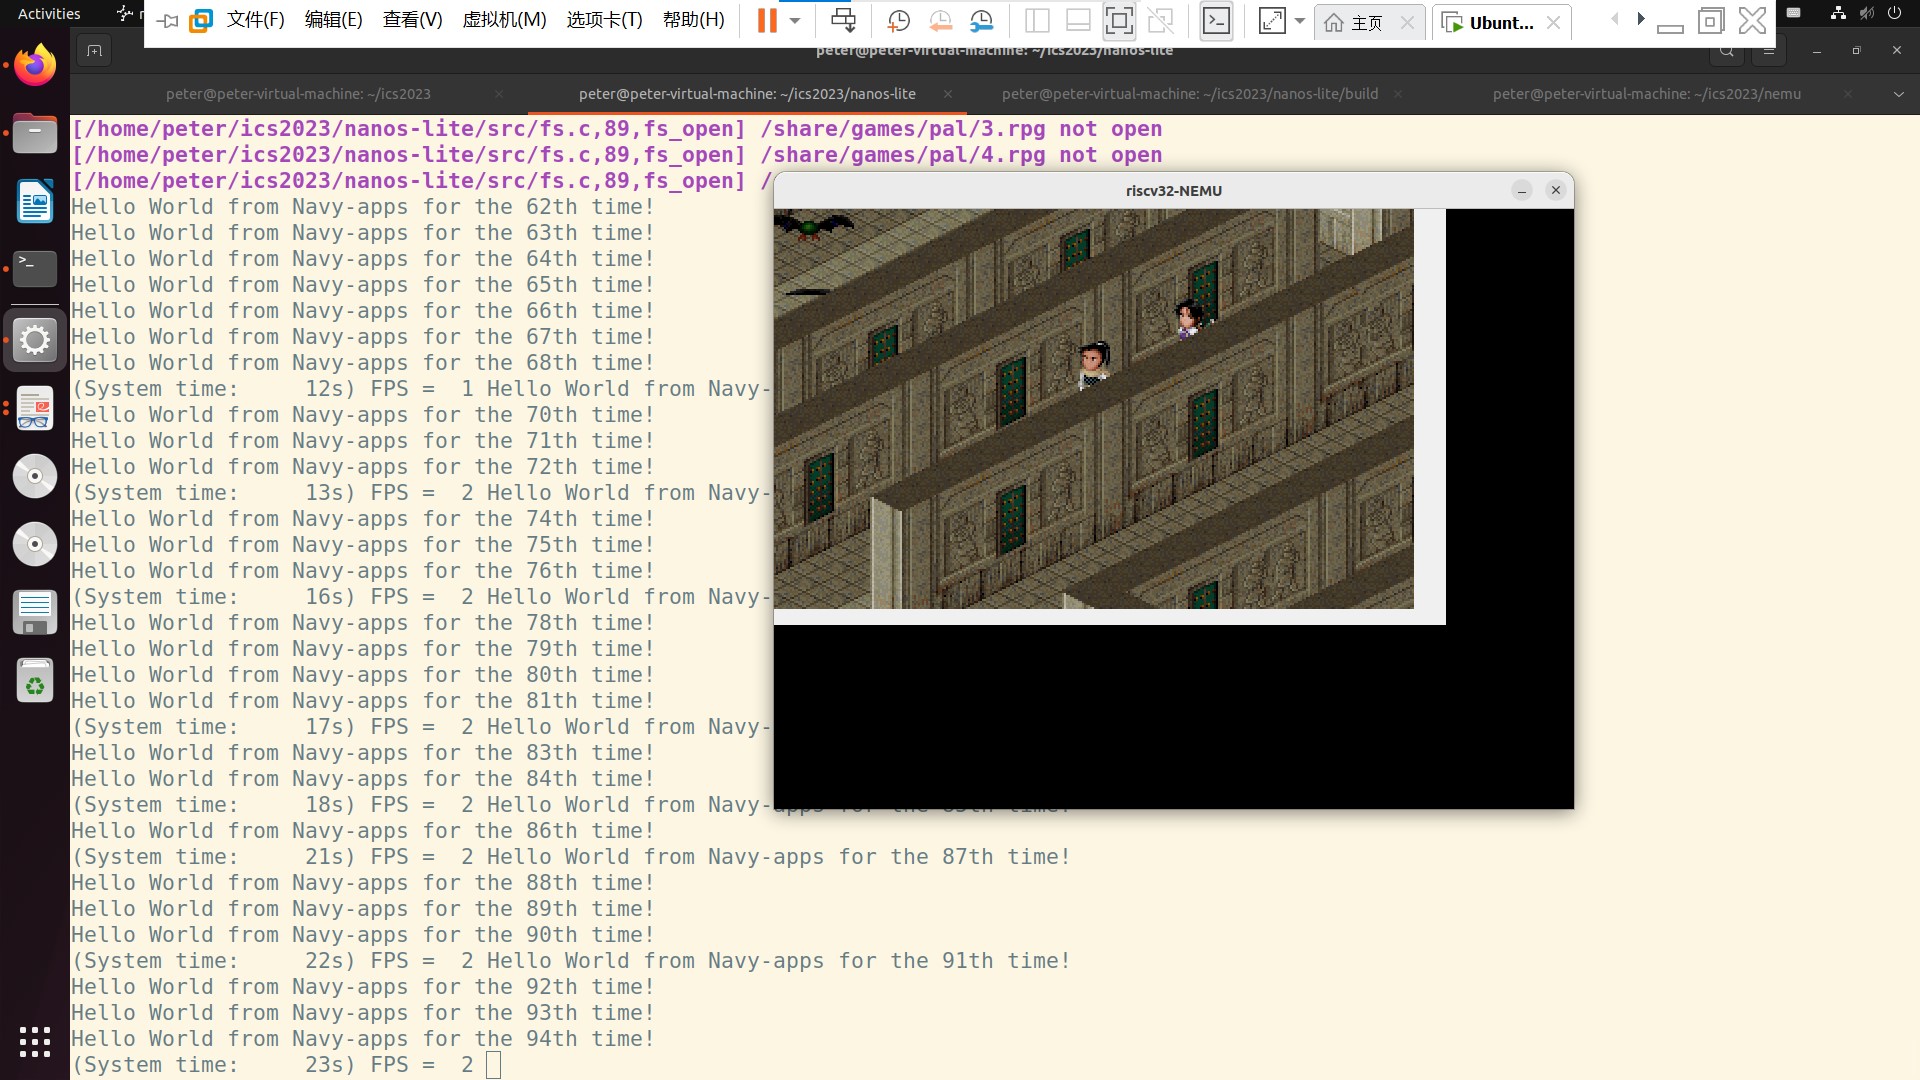Click the '/share/games/pal/3.rpg not open' line

tap(617, 129)
